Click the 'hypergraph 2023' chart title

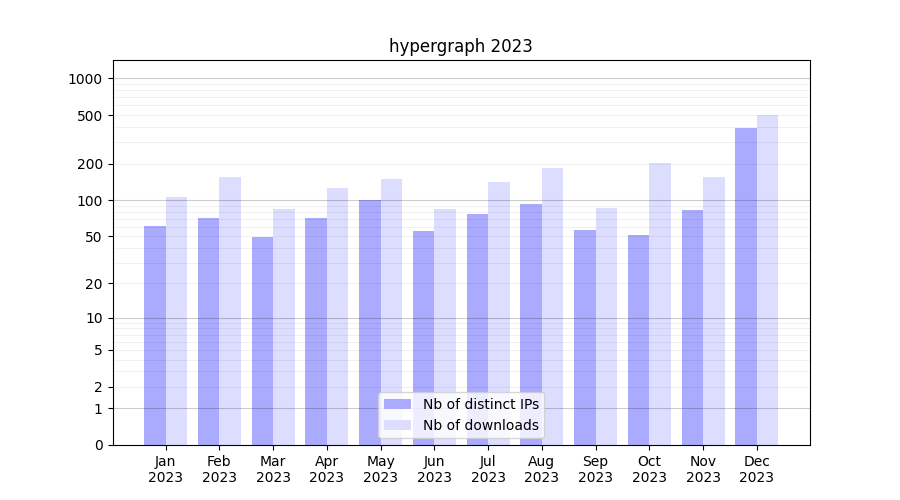(460, 46)
